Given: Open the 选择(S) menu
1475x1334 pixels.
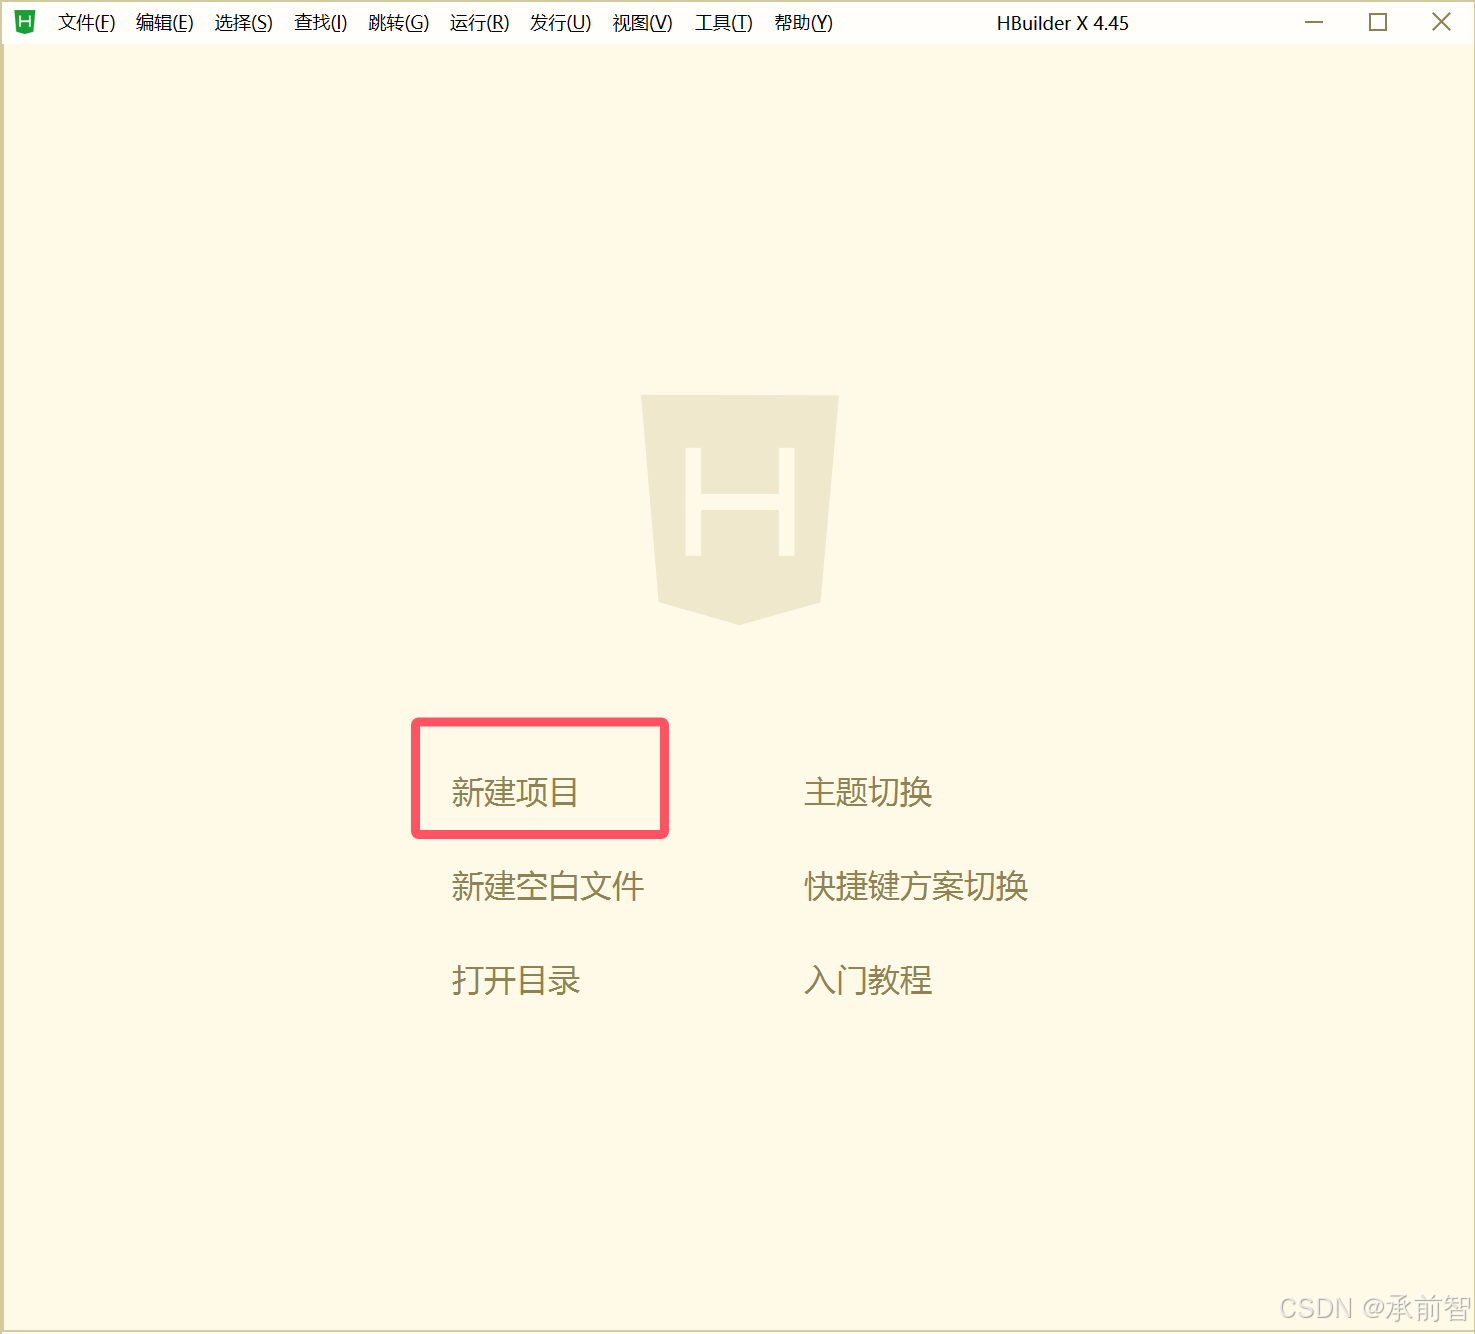Looking at the screenshot, I should pyautogui.click(x=243, y=23).
